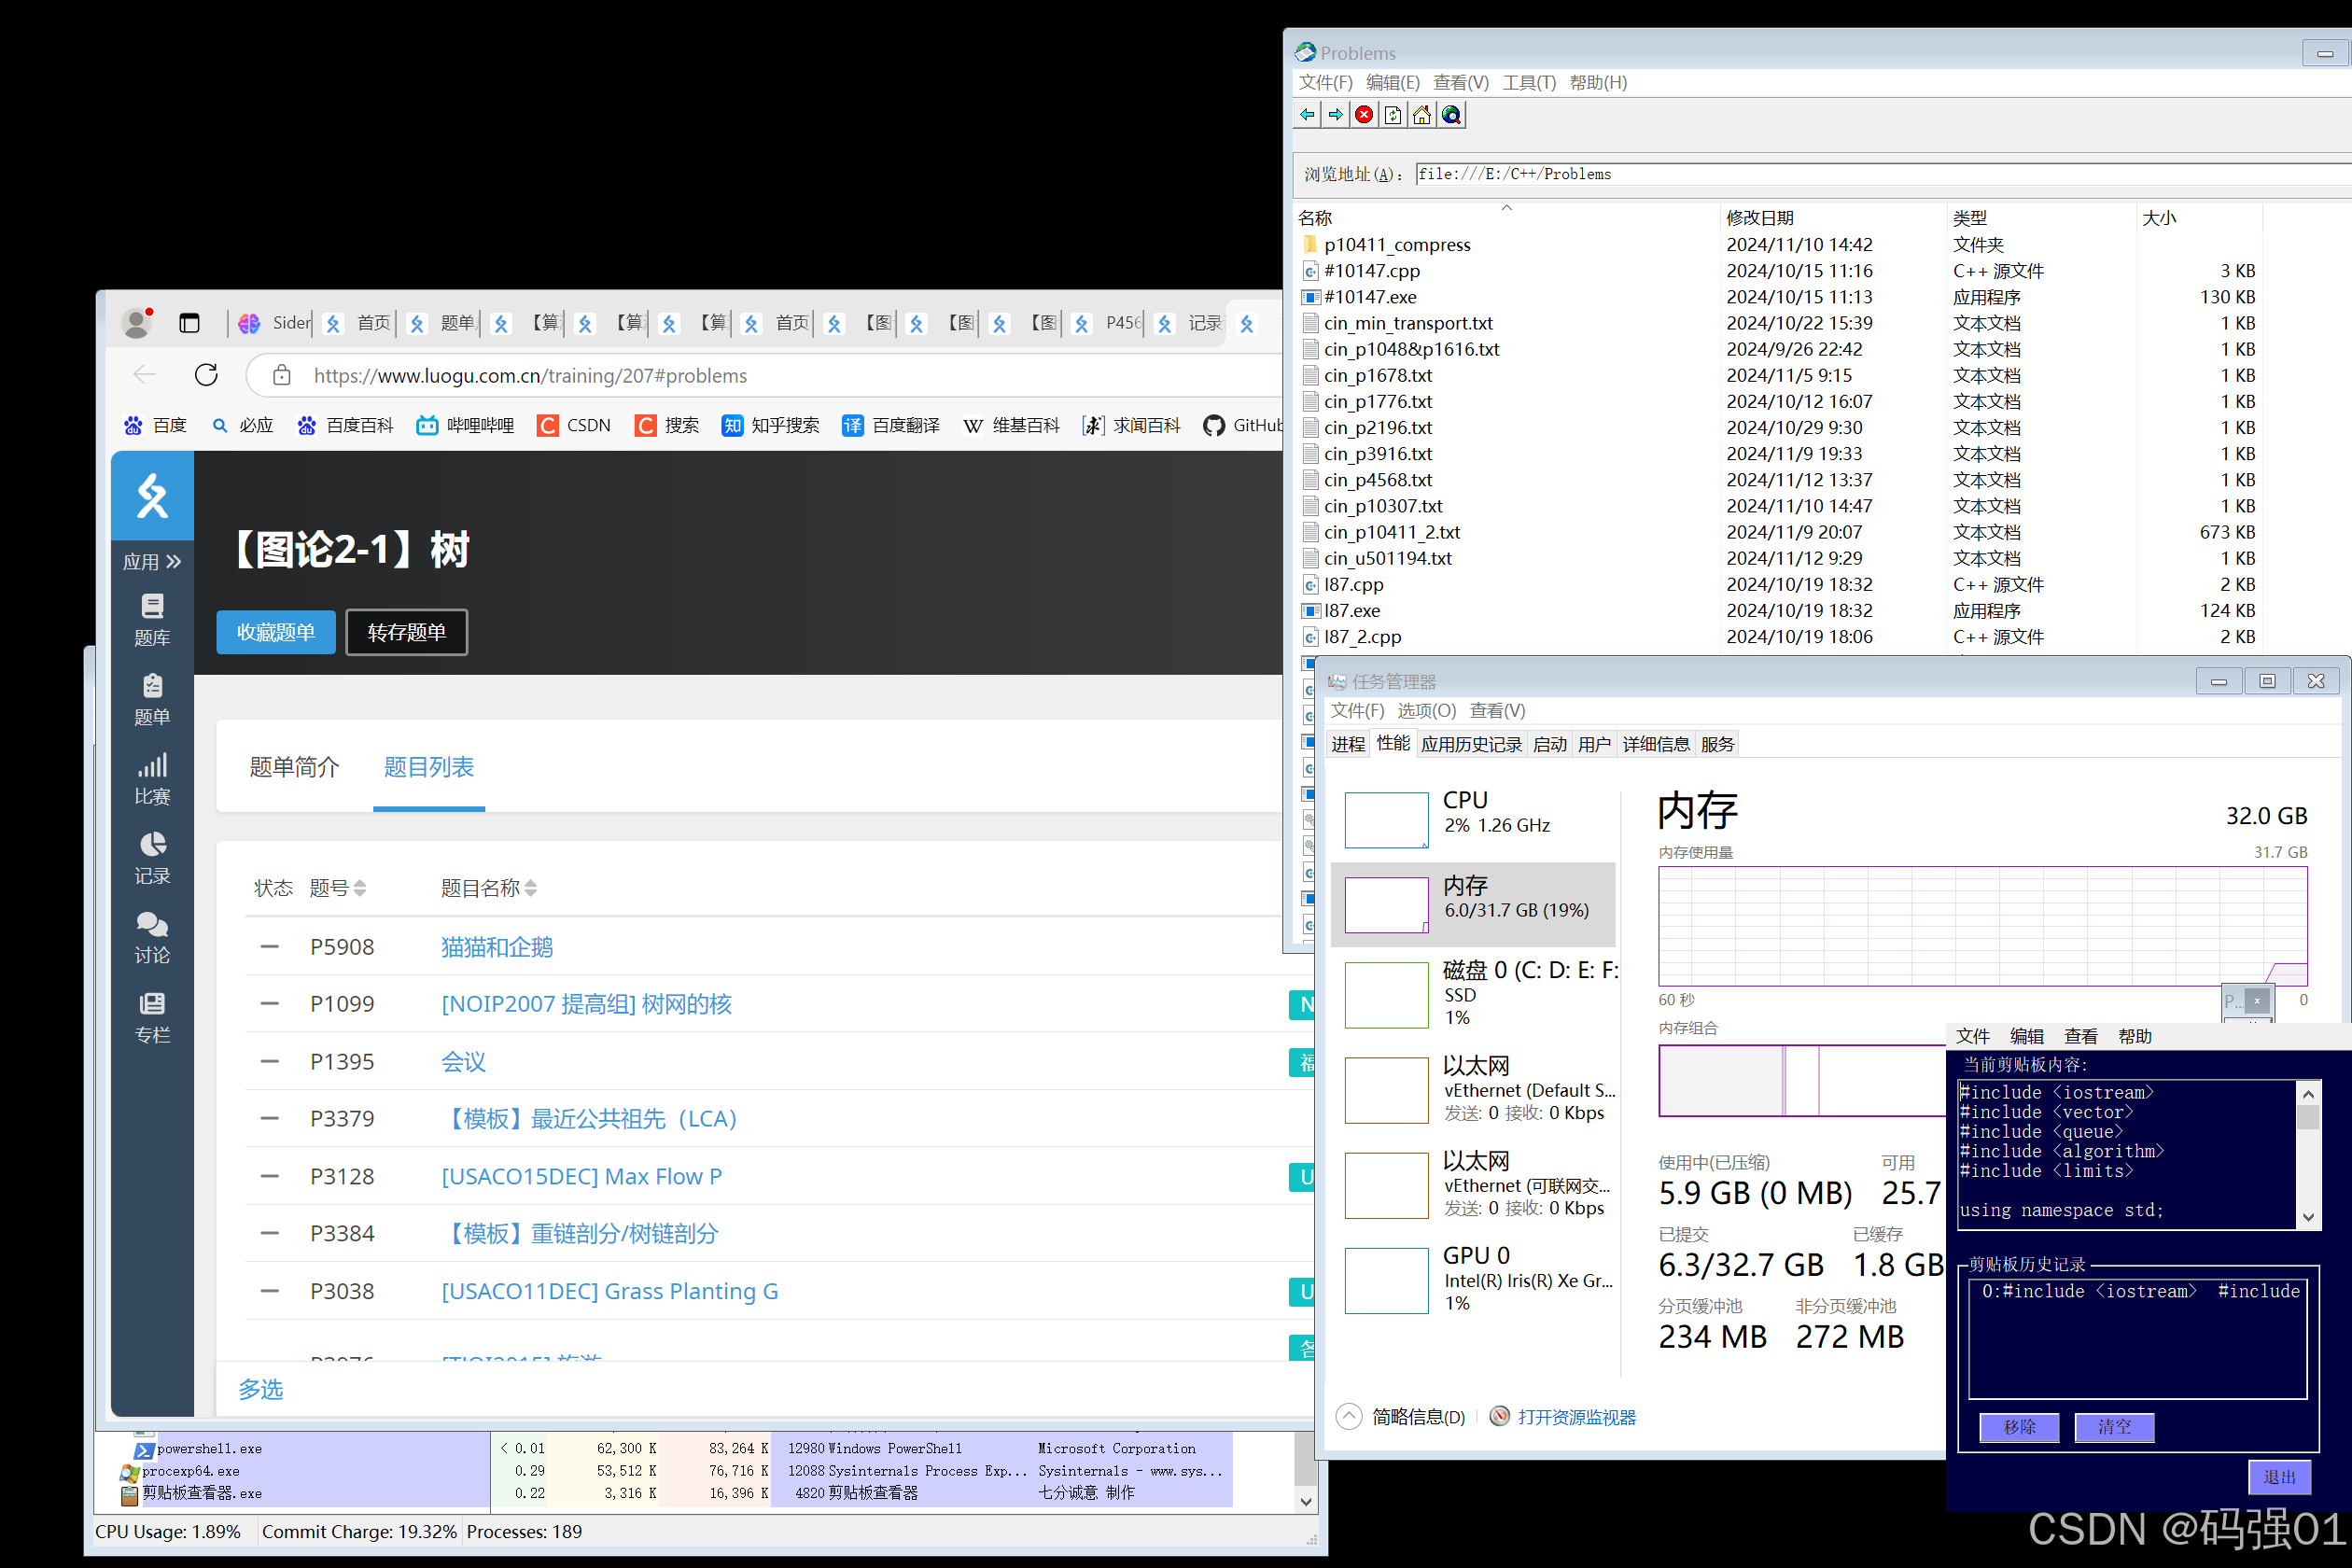Toggle sort order on the 题号 column
This screenshot has height=1568, width=2352.
tap(361, 887)
